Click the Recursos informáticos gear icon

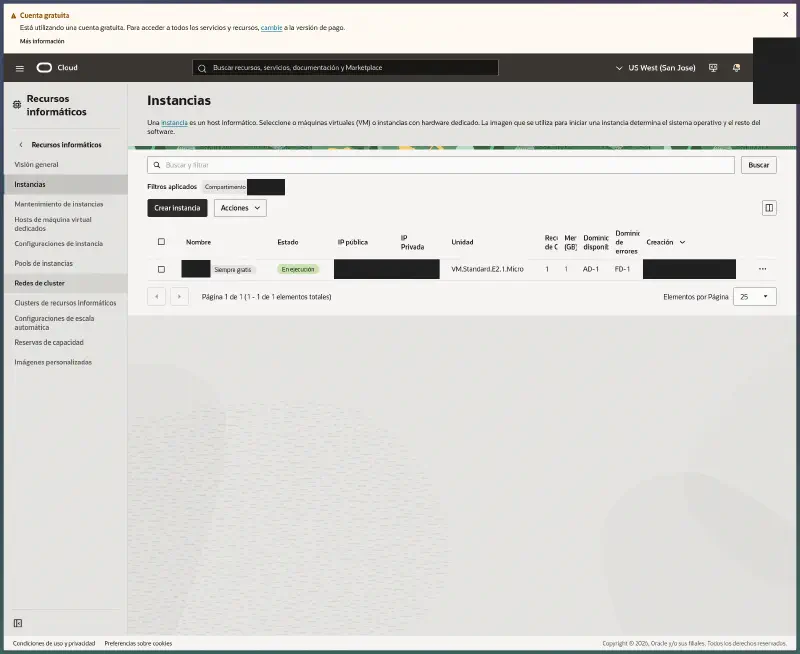(x=17, y=105)
